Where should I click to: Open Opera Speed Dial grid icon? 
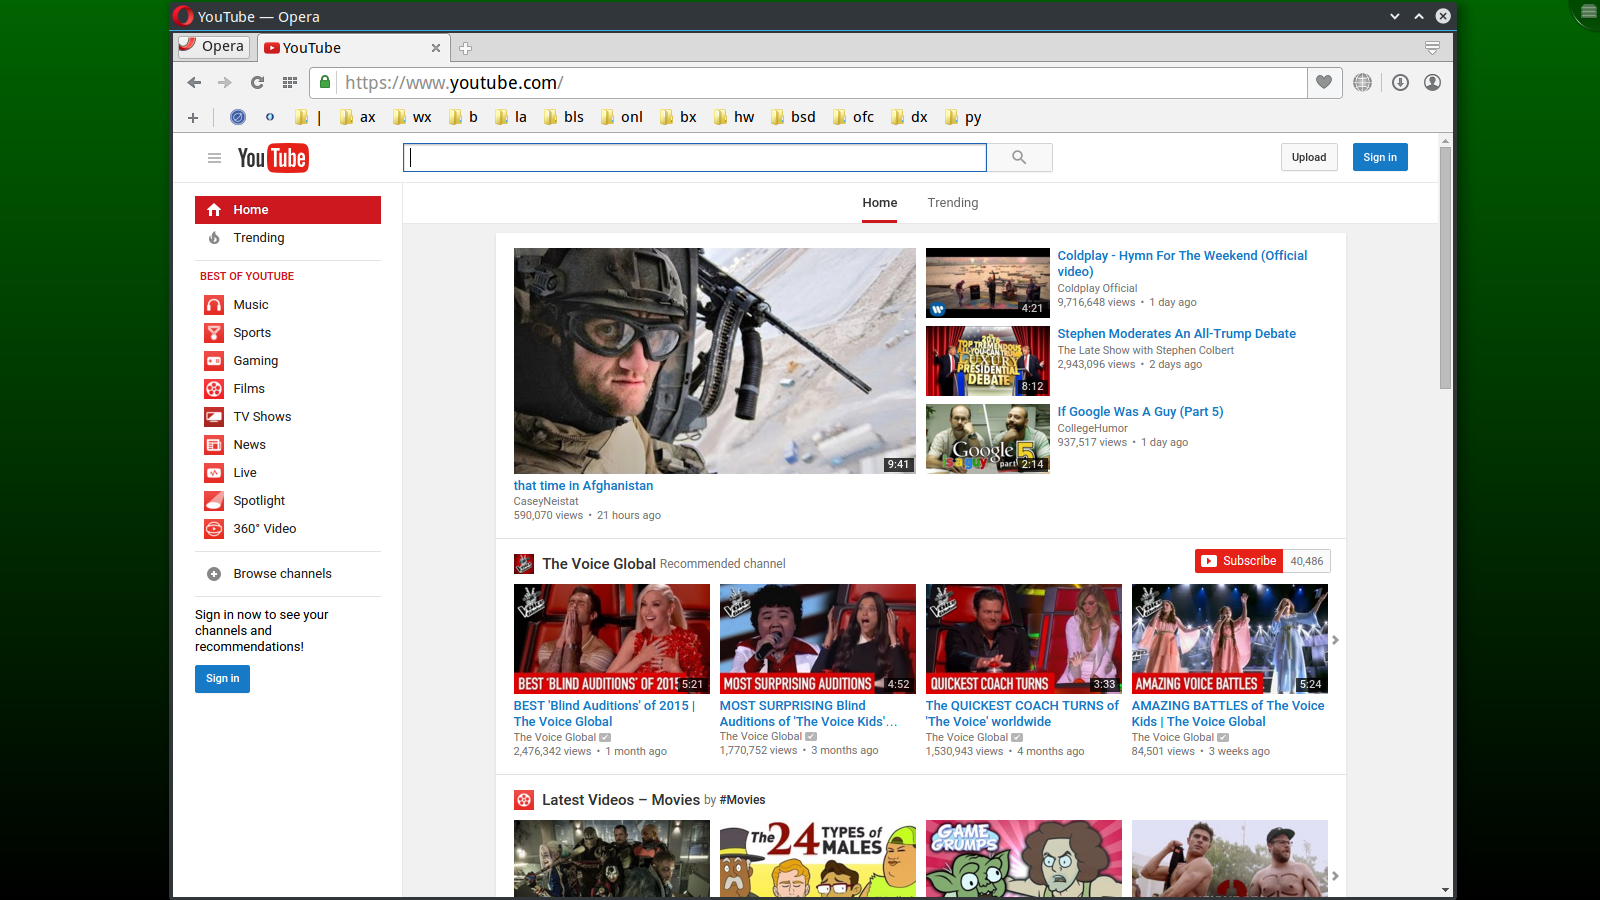click(290, 83)
